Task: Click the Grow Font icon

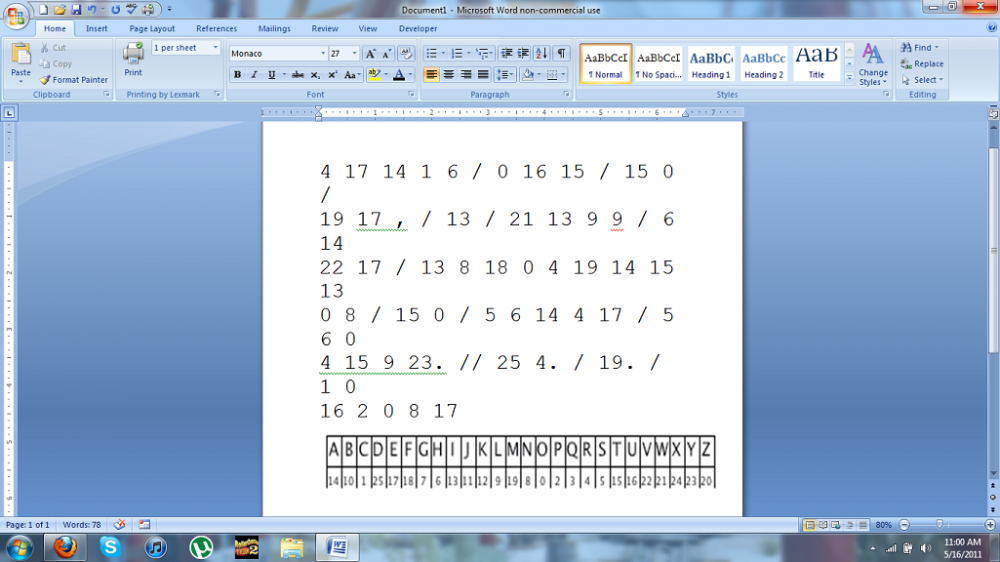Action: click(370, 54)
